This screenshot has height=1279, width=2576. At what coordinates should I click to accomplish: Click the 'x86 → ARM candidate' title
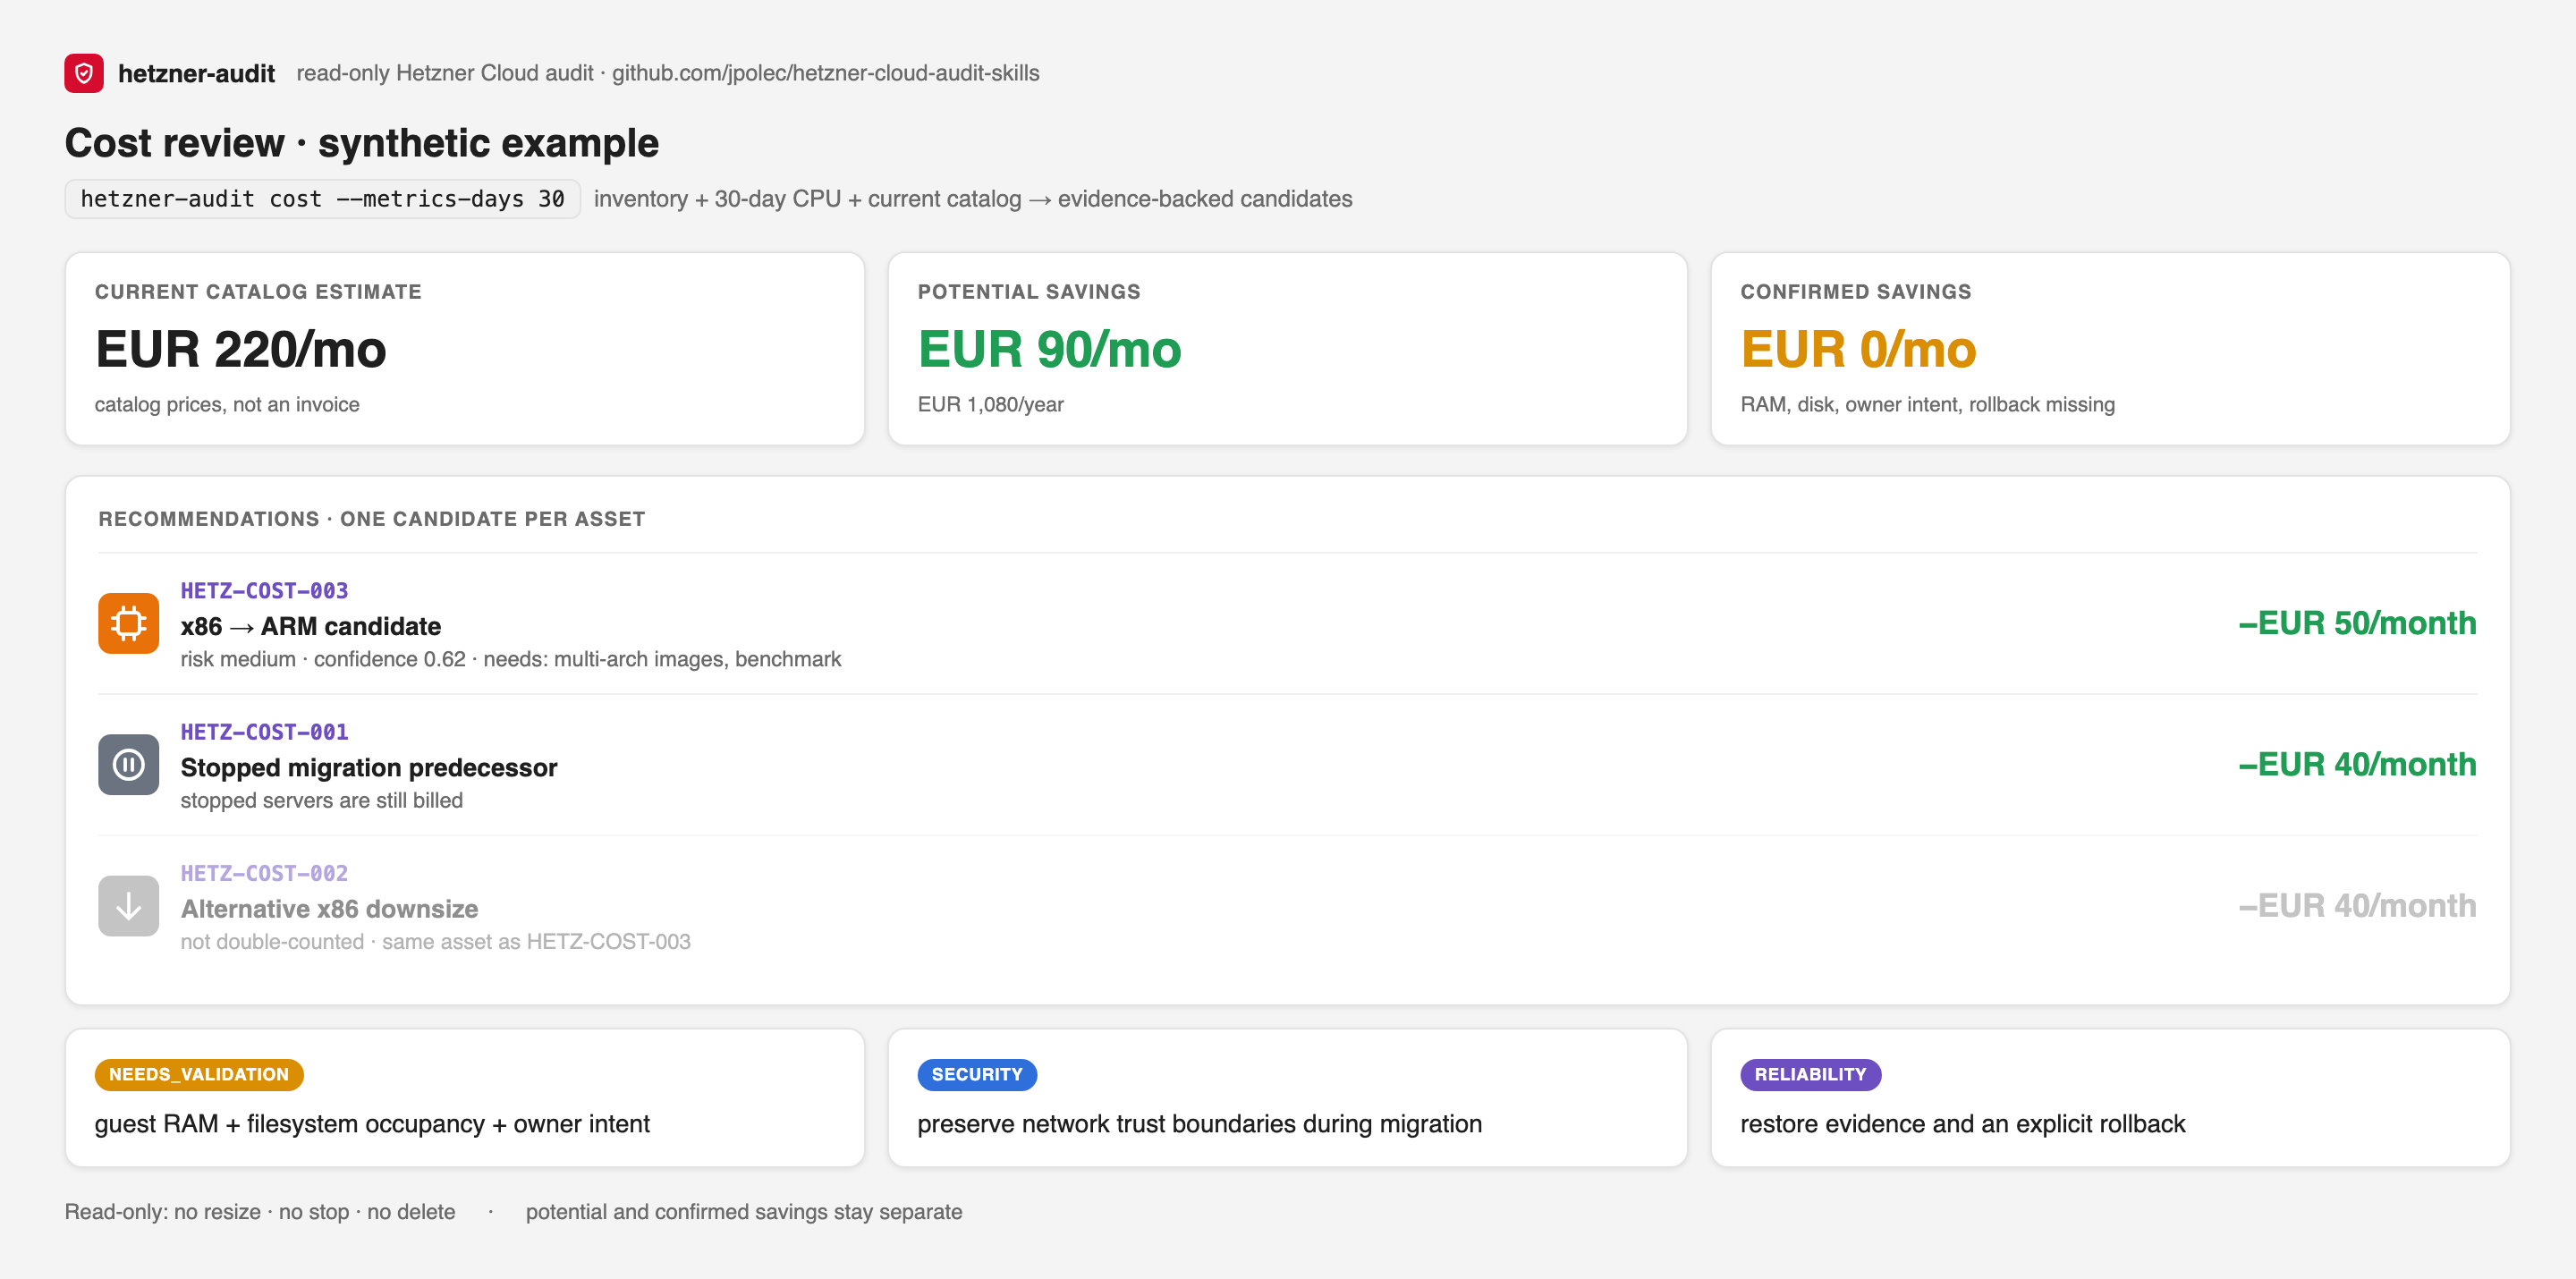point(310,626)
